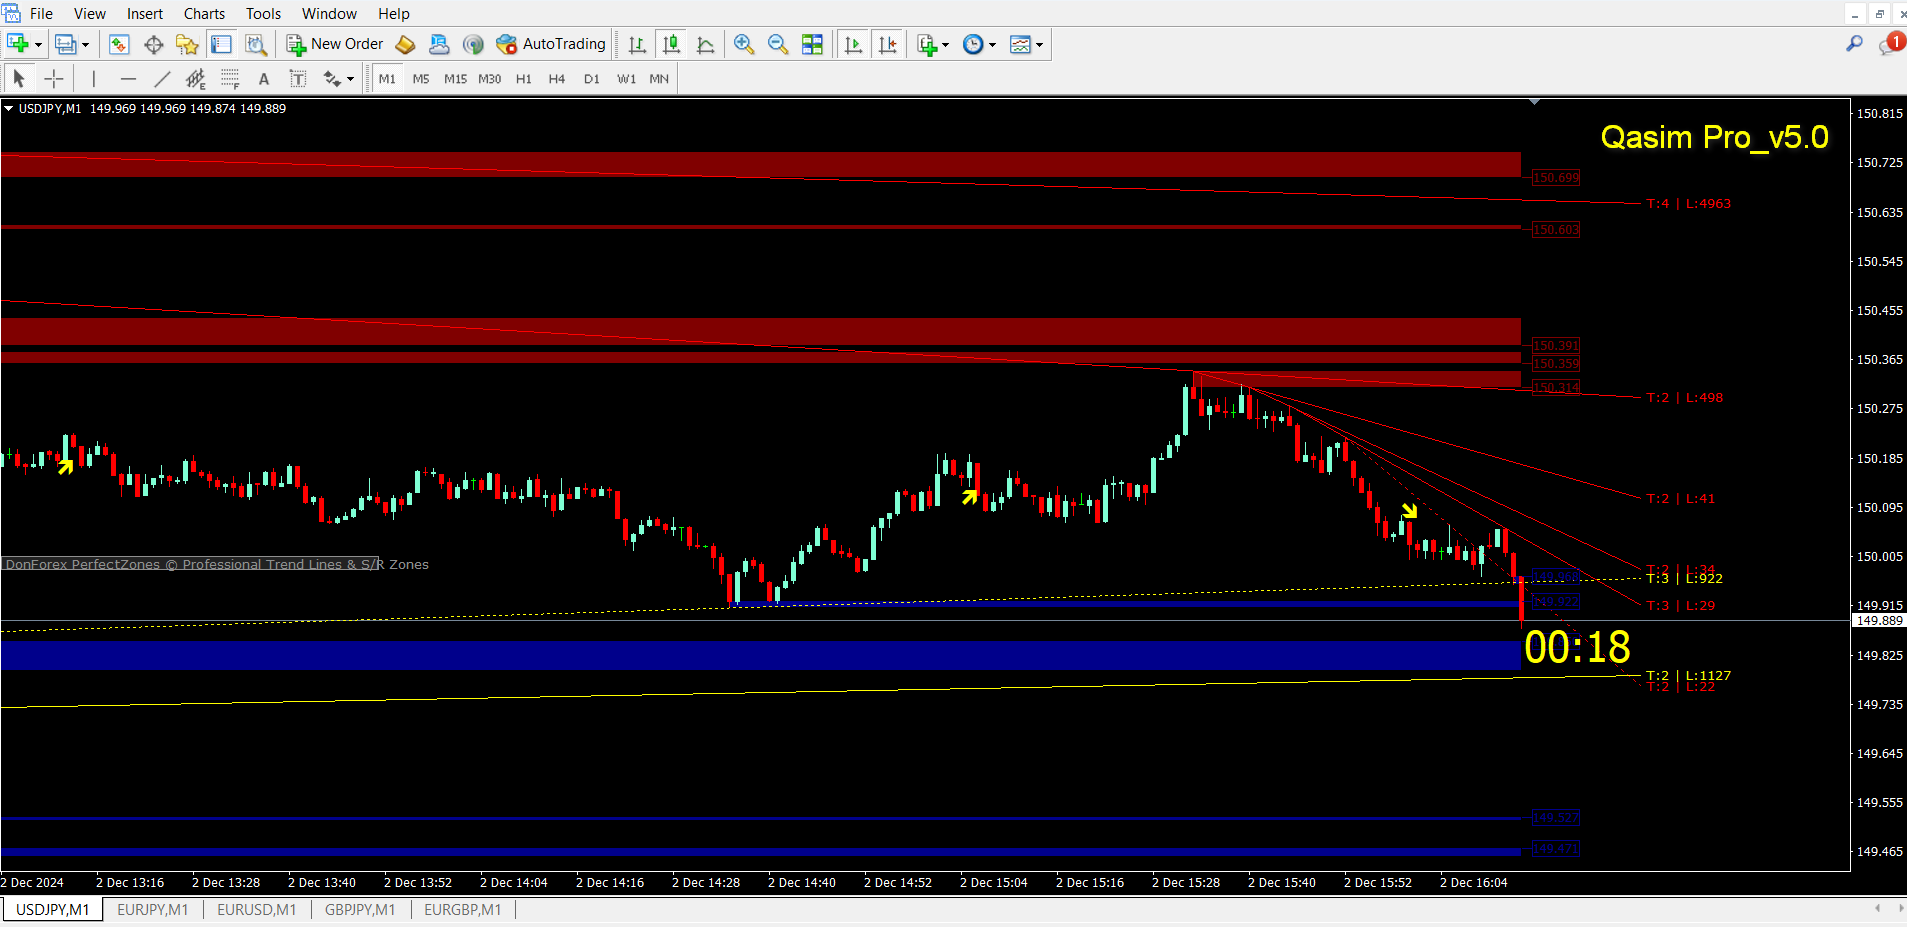Switch chart to candlesticks style
Image resolution: width=1907 pixels, height=927 pixels.
click(x=671, y=44)
